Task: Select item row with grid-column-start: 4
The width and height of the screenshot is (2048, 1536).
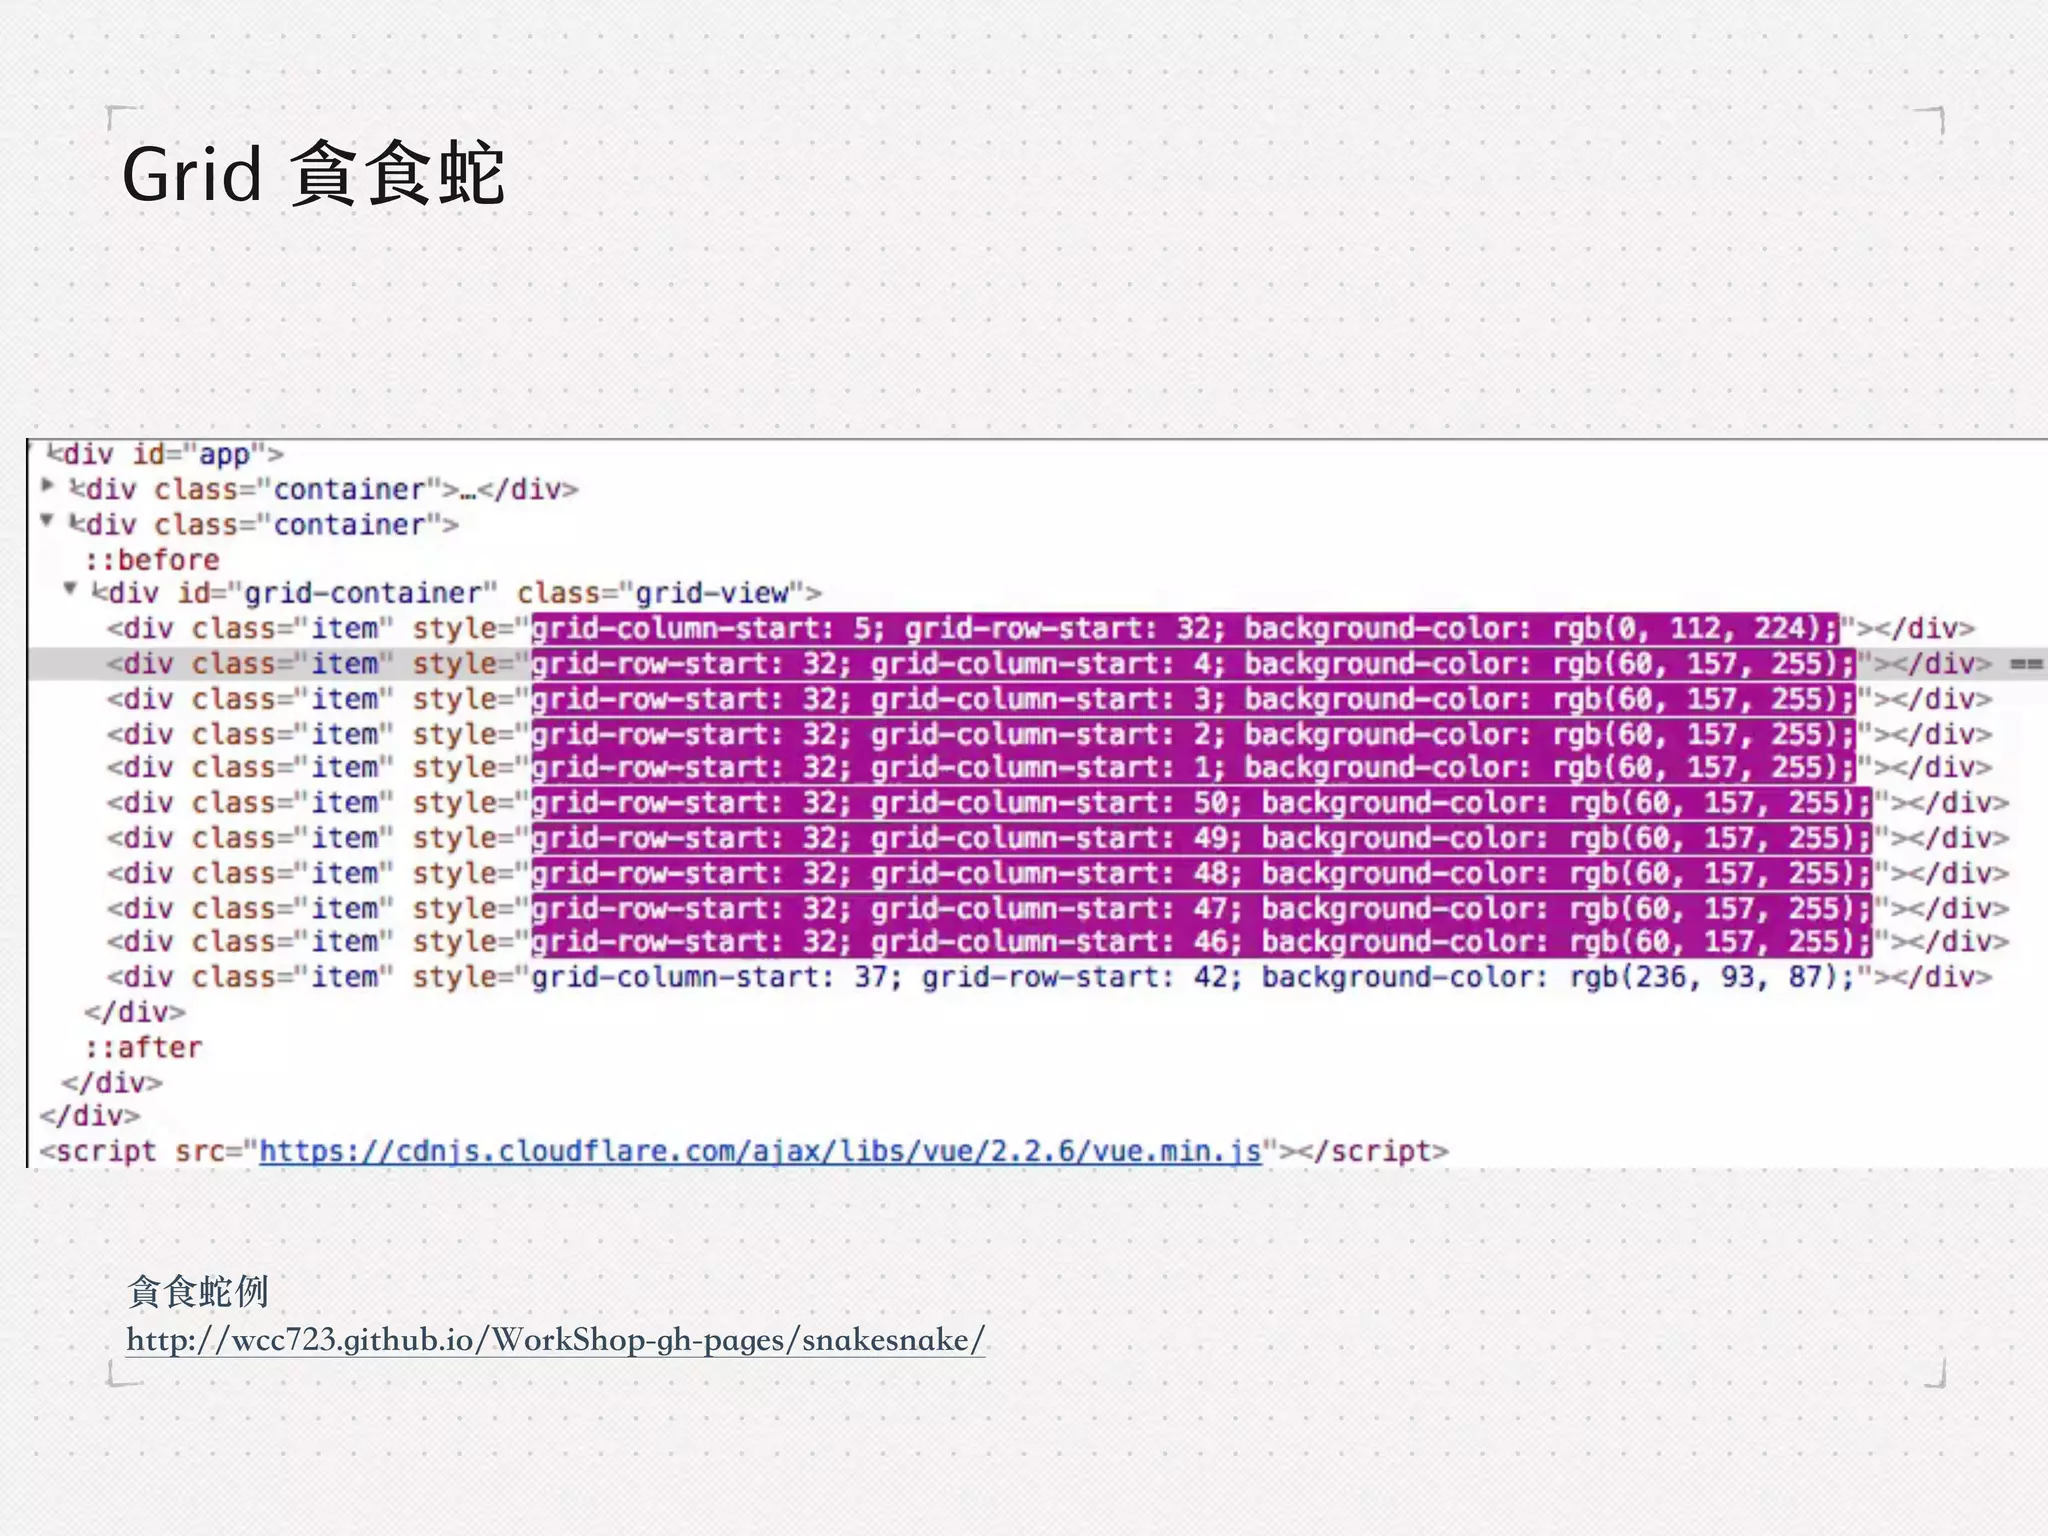Action: (x=1050, y=664)
